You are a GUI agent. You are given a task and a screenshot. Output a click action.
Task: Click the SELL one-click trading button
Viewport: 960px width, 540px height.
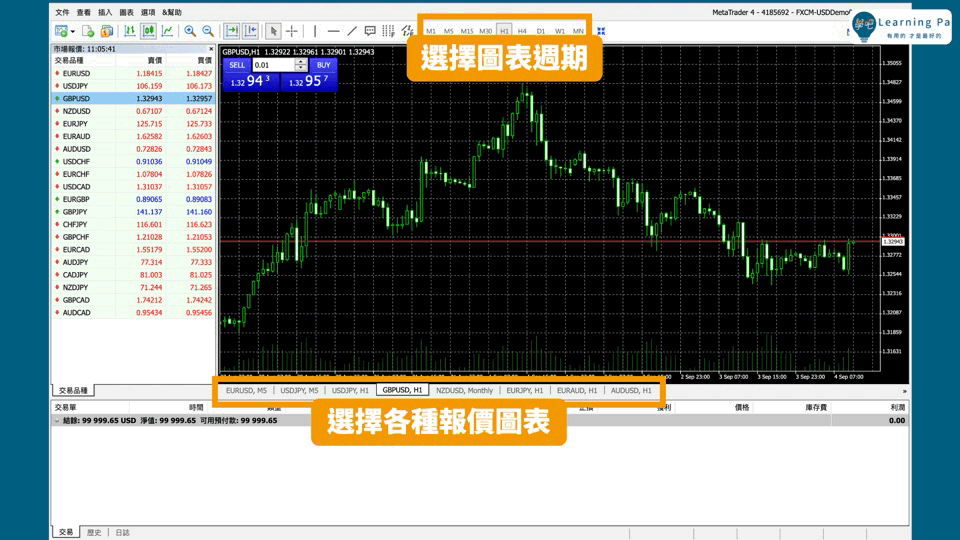click(237, 65)
